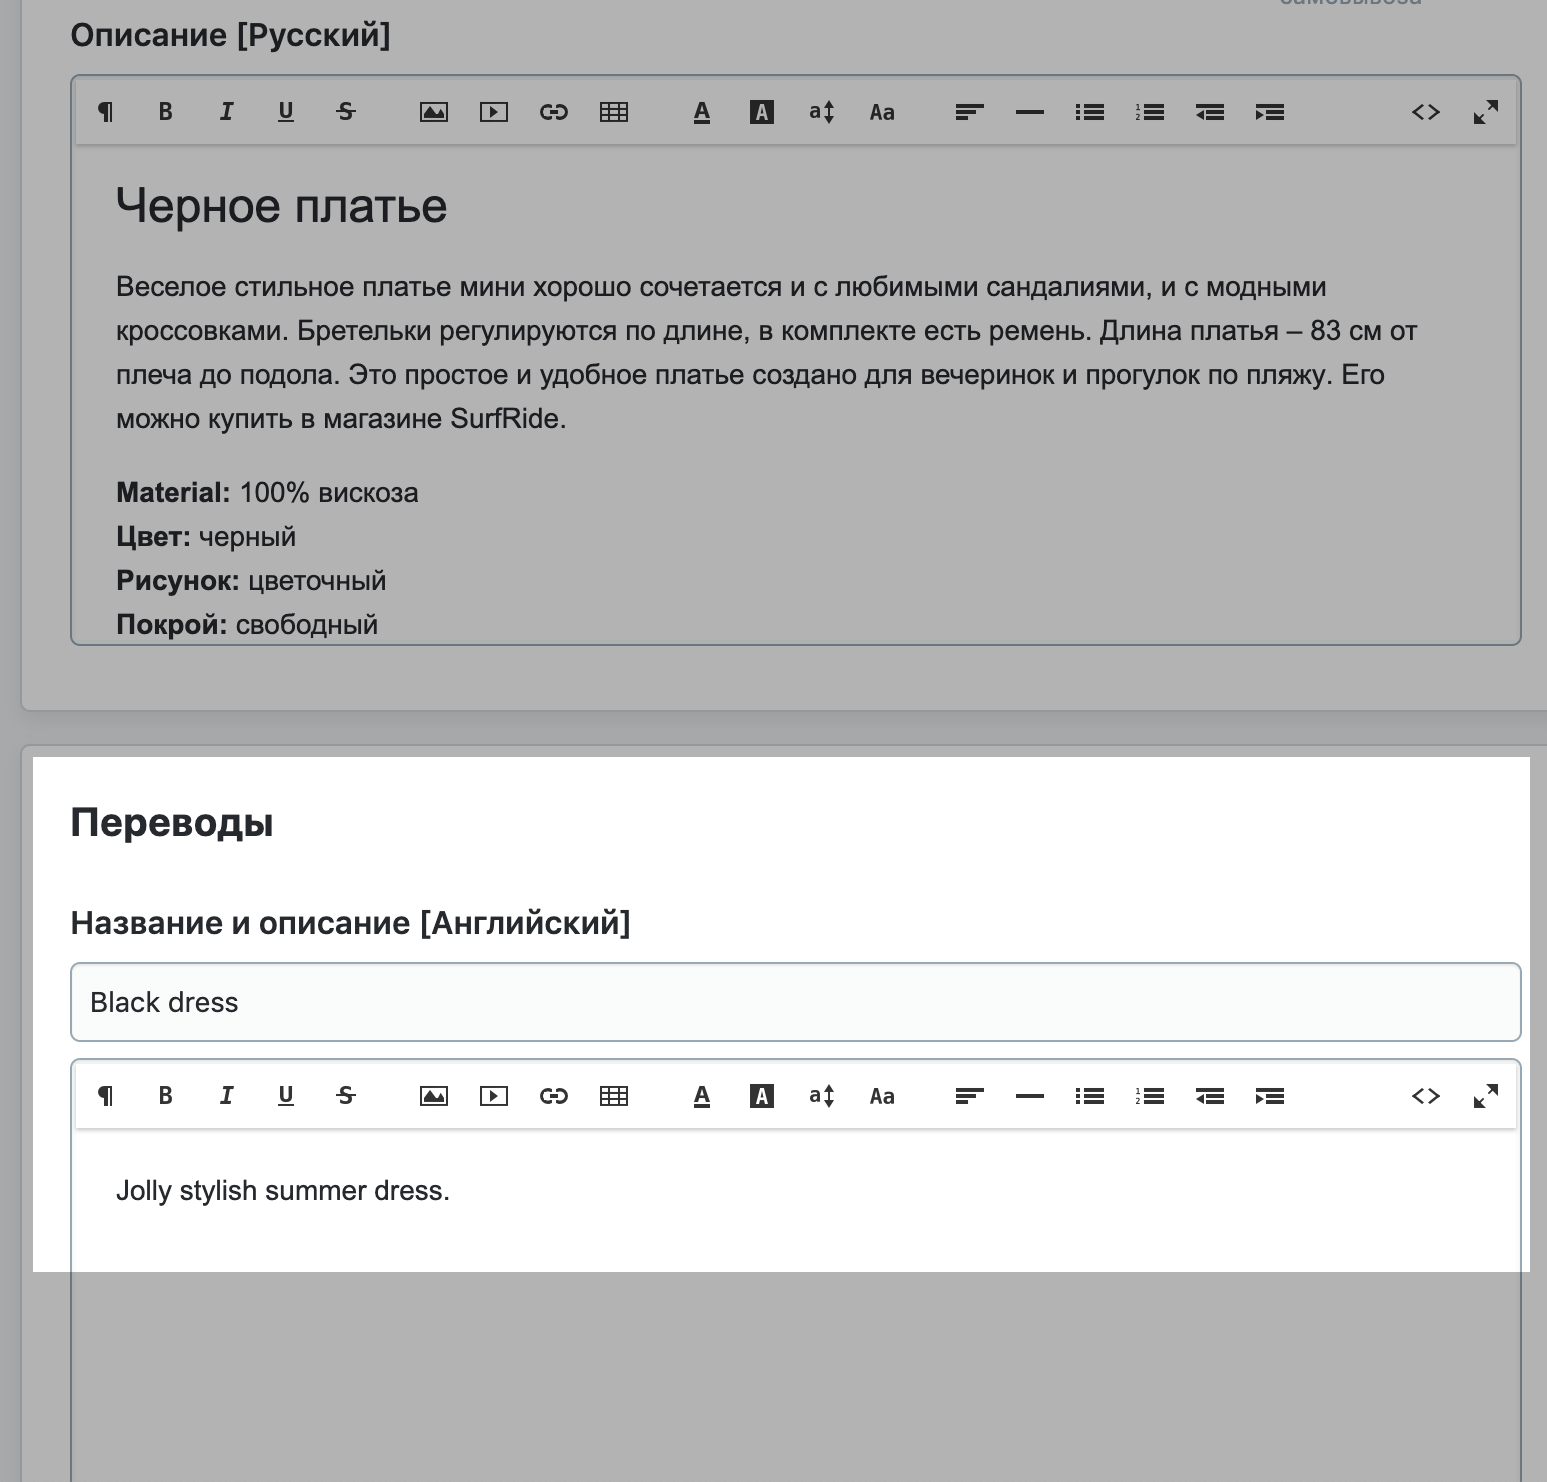Click the 'Покрой: свободный' line
This screenshot has height=1482, width=1547.
247,624
